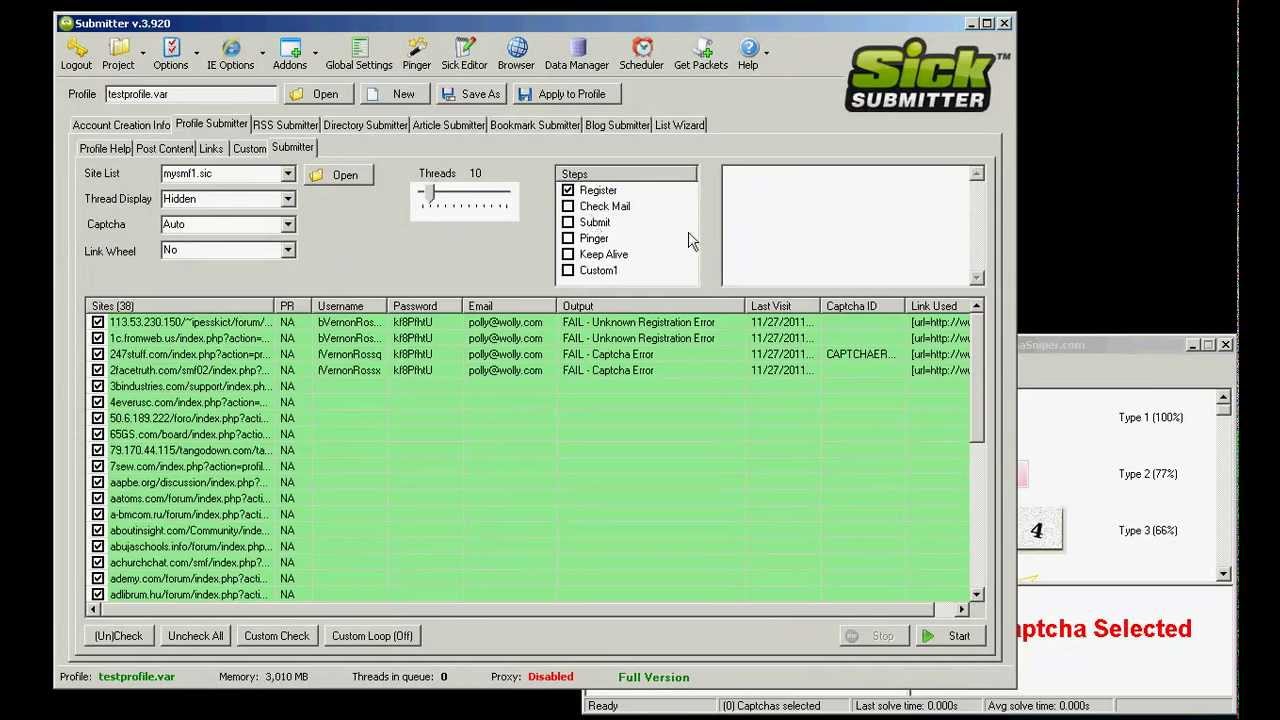The width and height of the screenshot is (1280, 720).
Task: Click the (Un)Check button
Action: (x=119, y=636)
